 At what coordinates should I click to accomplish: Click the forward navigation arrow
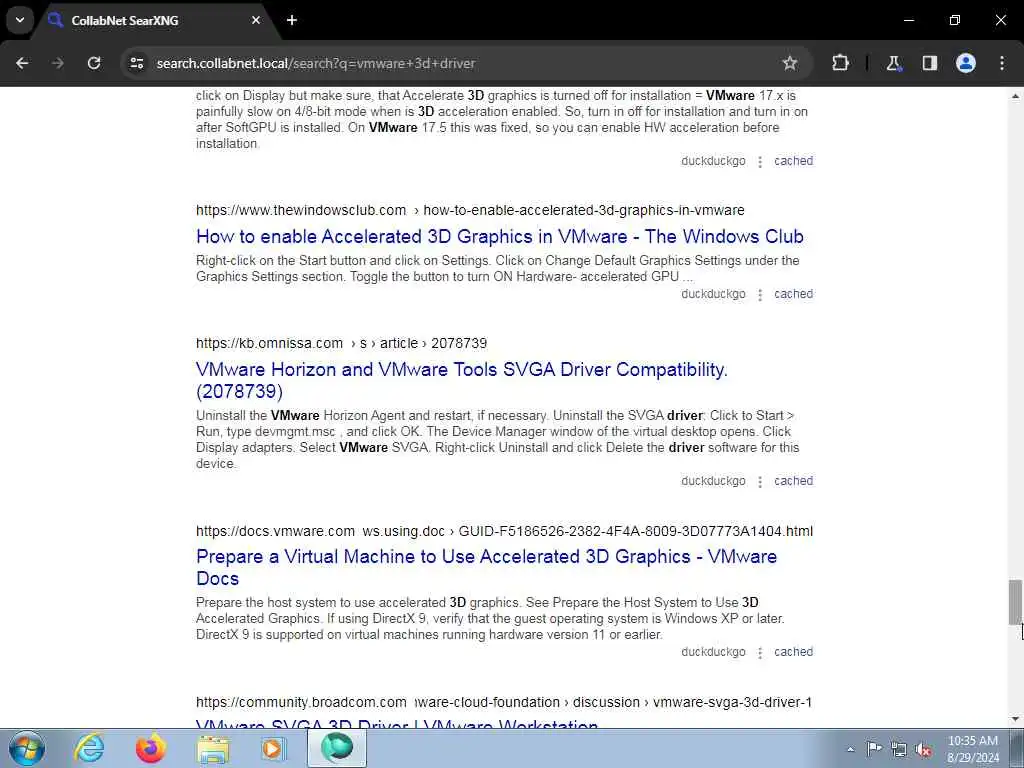pyautogui.click(x=58, y=63)
